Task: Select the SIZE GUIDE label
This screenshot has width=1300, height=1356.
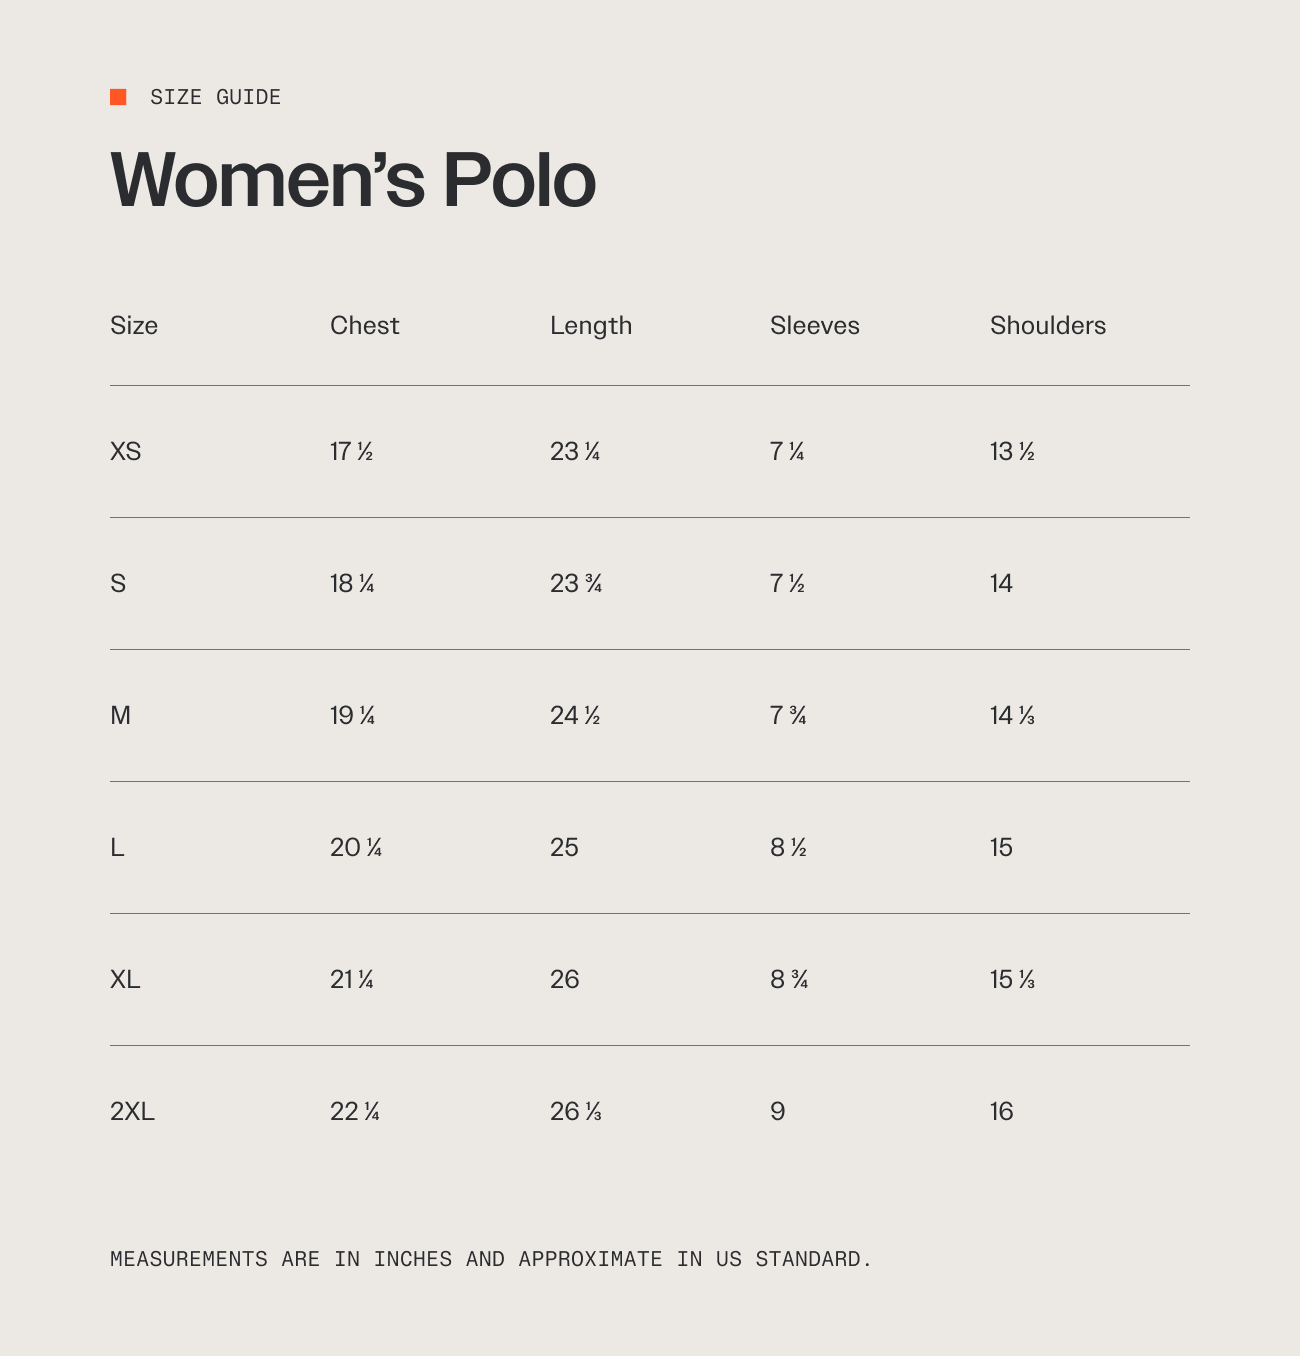Action: pyautogui.click(x=215, y=97)
